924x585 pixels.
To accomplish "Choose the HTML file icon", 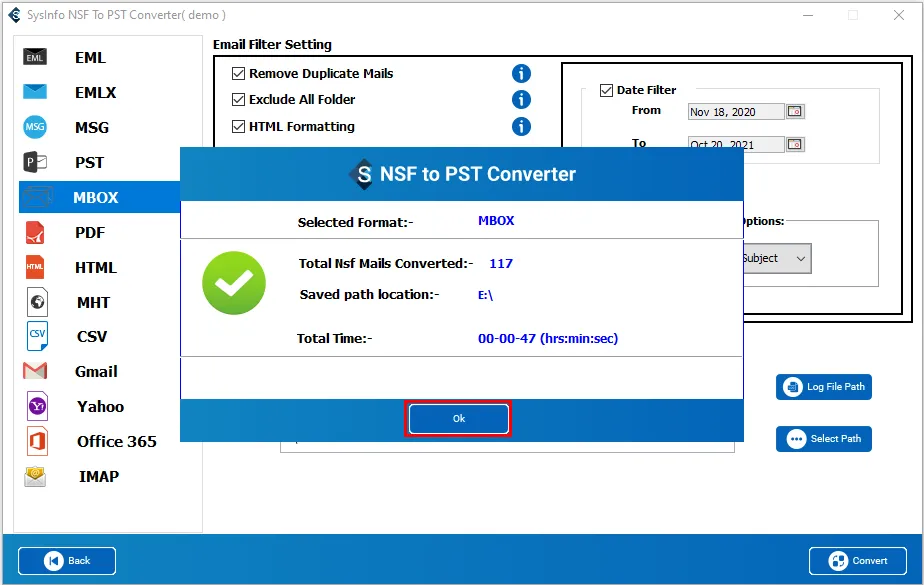I will [x=35, y=267].
